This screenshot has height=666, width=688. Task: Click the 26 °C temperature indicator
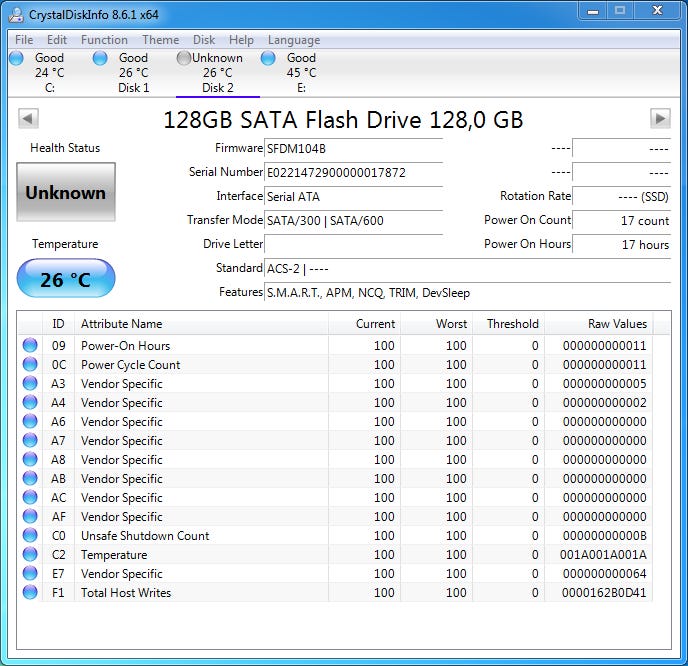tap(66, 279)
